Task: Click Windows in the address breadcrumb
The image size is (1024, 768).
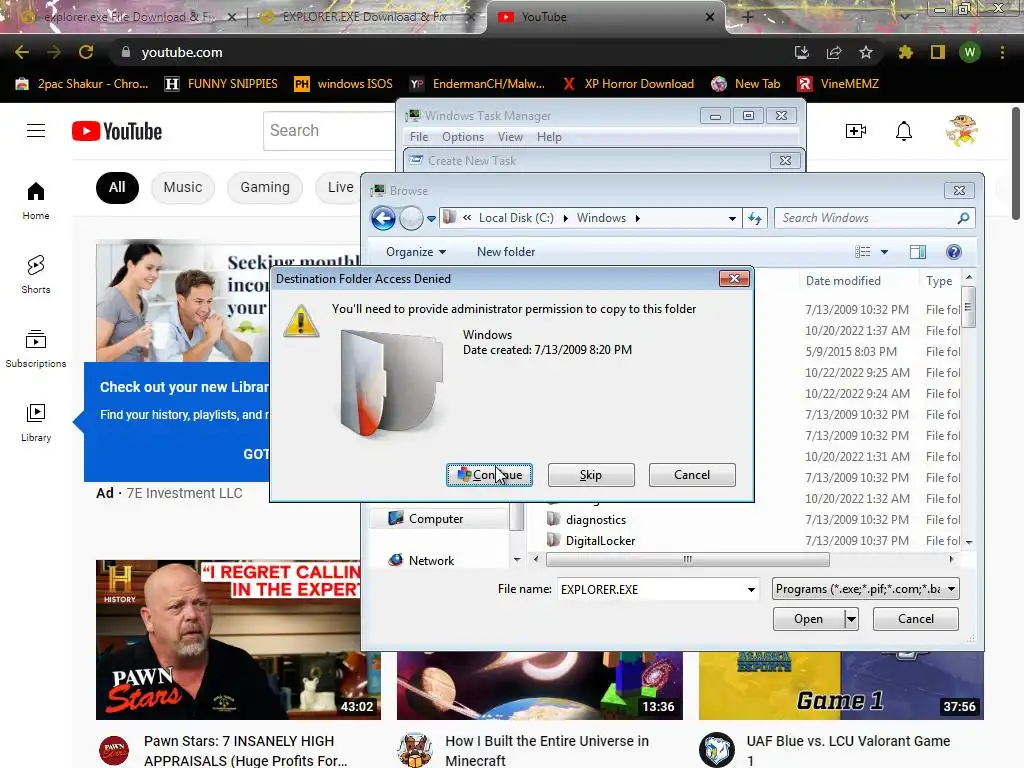Action: pyautogui.click(x=601, y=218)
